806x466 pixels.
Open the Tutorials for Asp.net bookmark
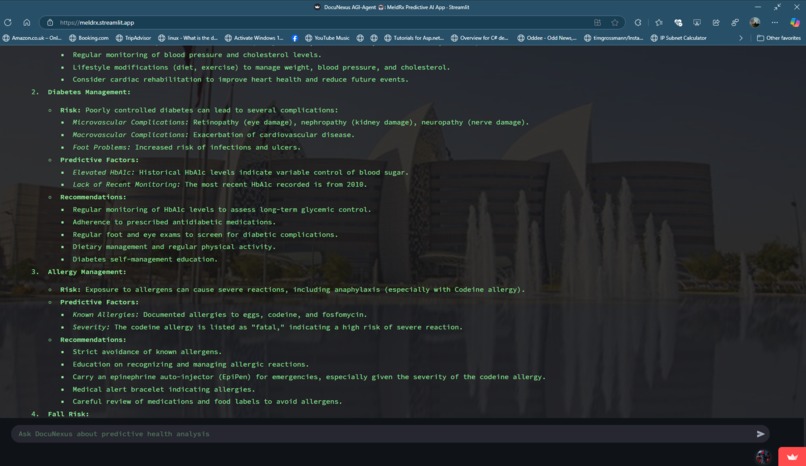[414, 38]
